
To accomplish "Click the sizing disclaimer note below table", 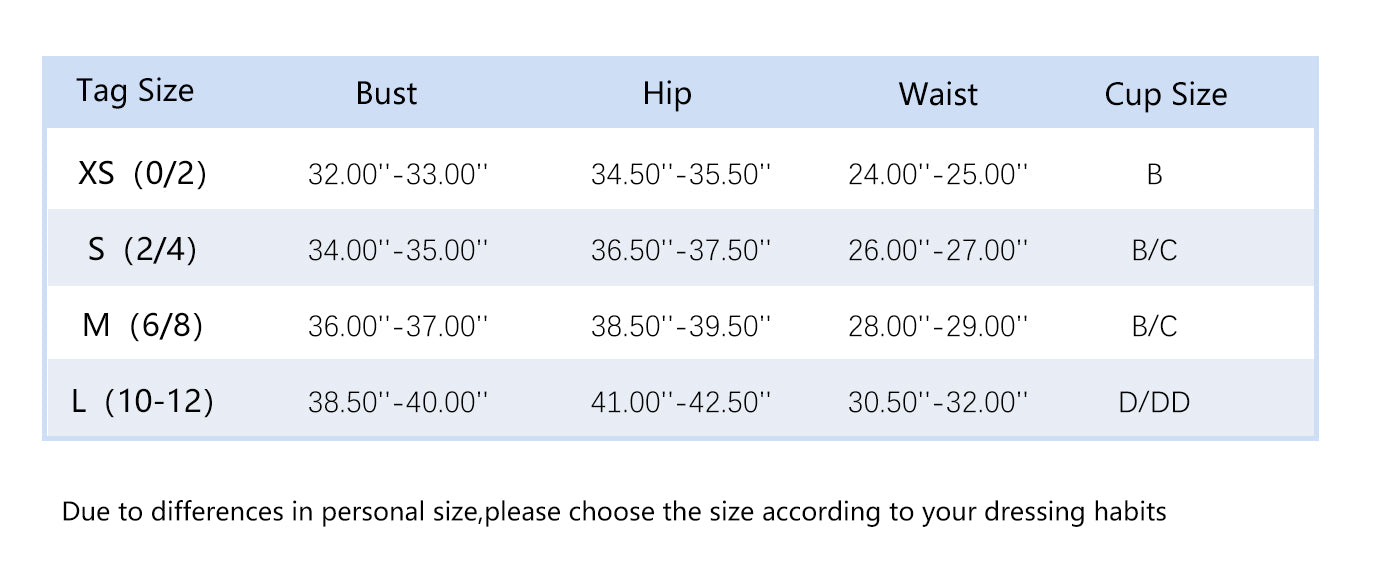I will click(x=614, y=513).
